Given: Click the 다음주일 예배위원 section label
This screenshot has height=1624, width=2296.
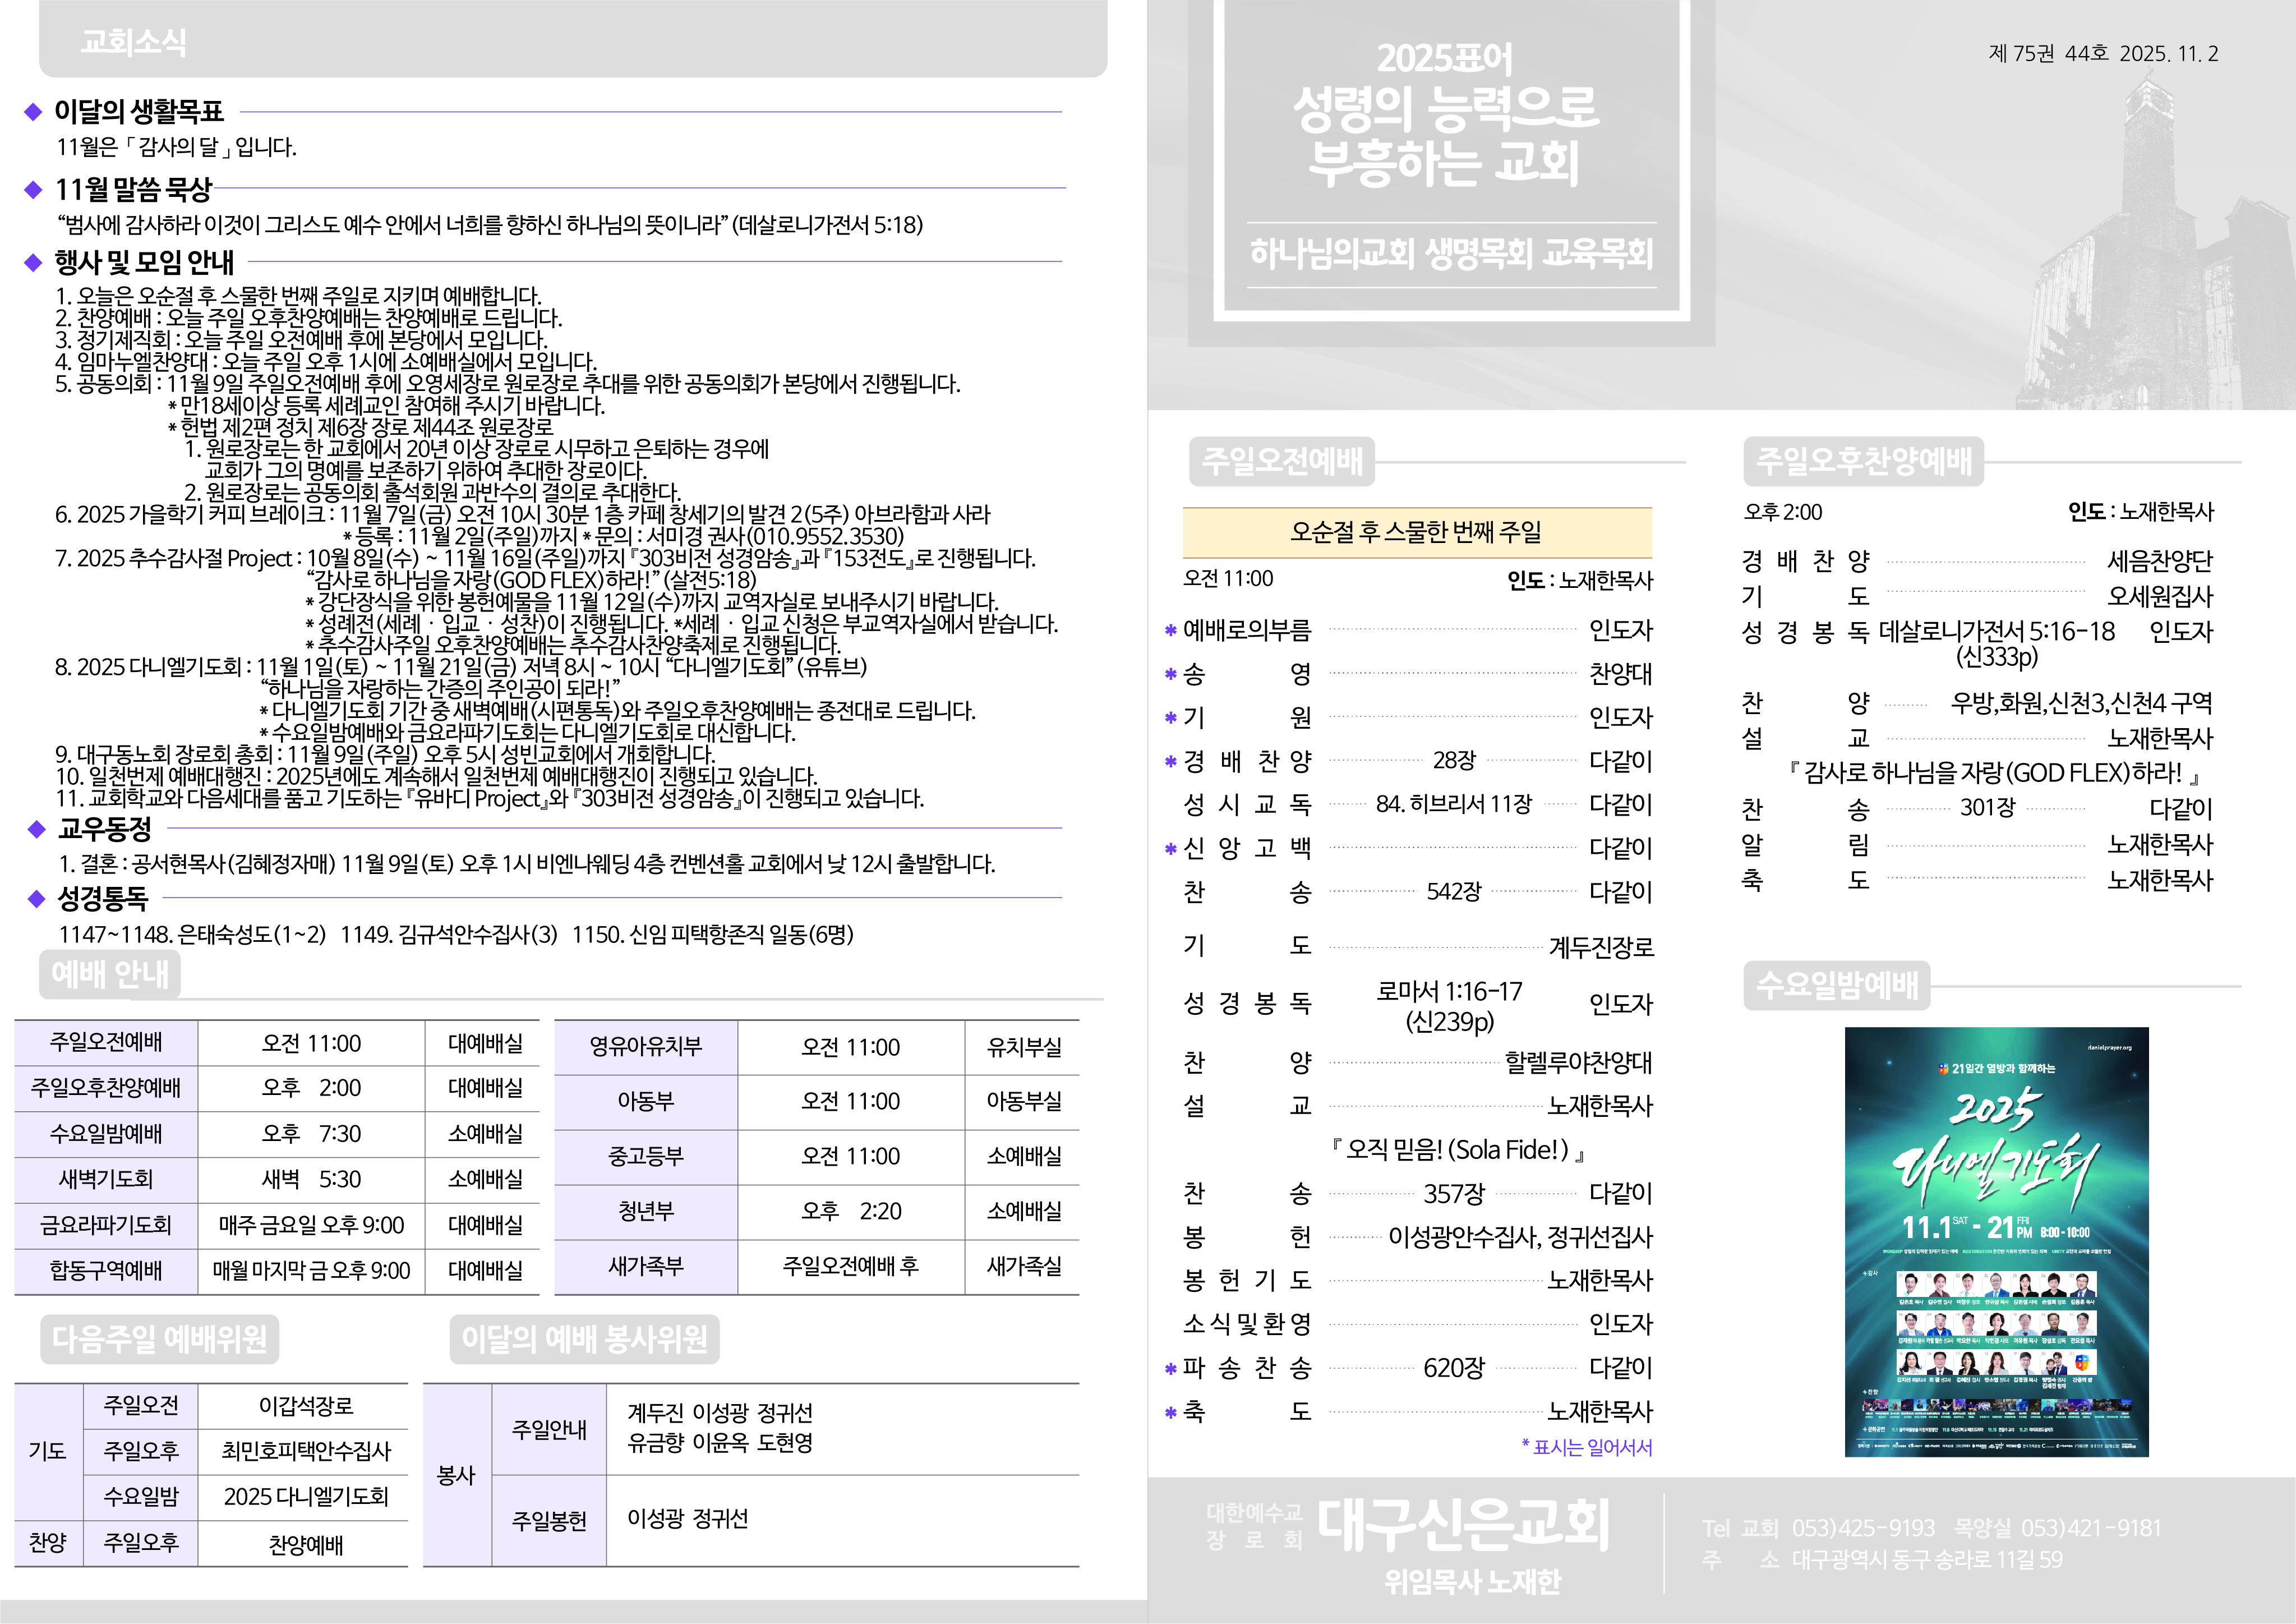Looking at the screenshot, I should tap(159, 1339).
